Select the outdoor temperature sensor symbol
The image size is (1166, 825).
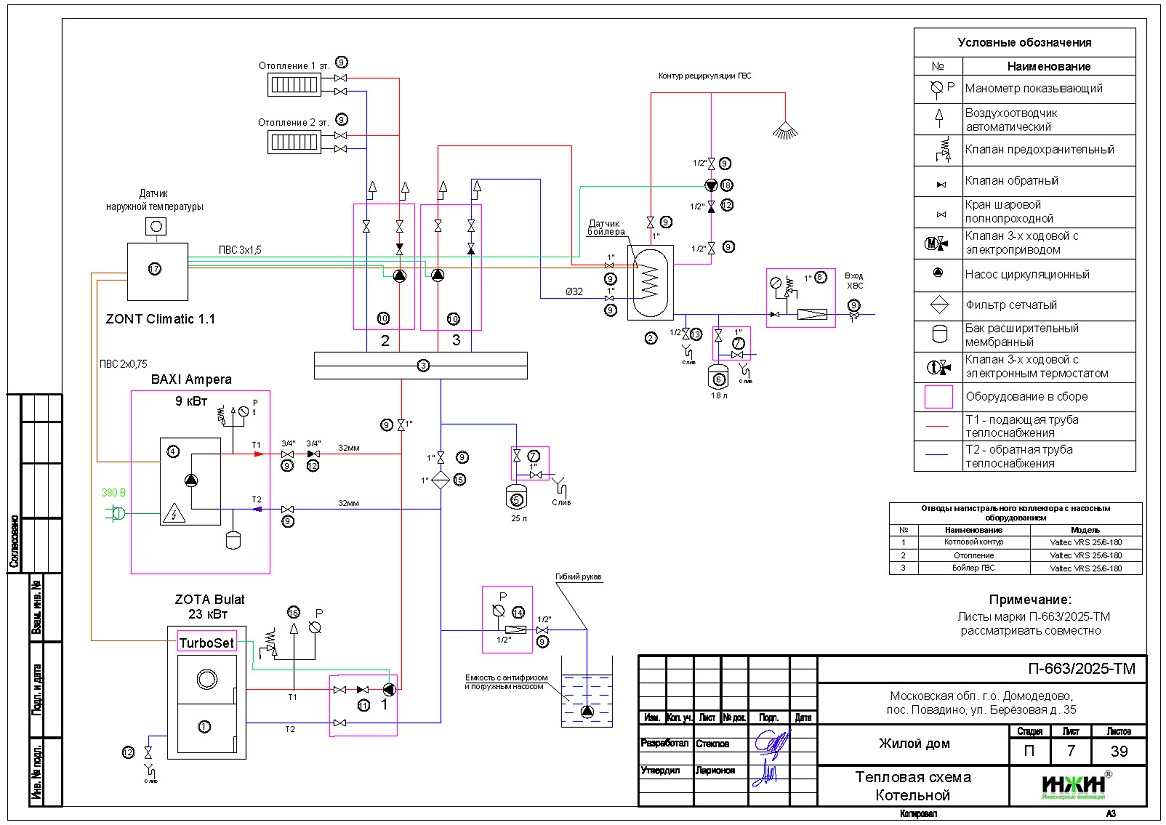tap(156, 226)
